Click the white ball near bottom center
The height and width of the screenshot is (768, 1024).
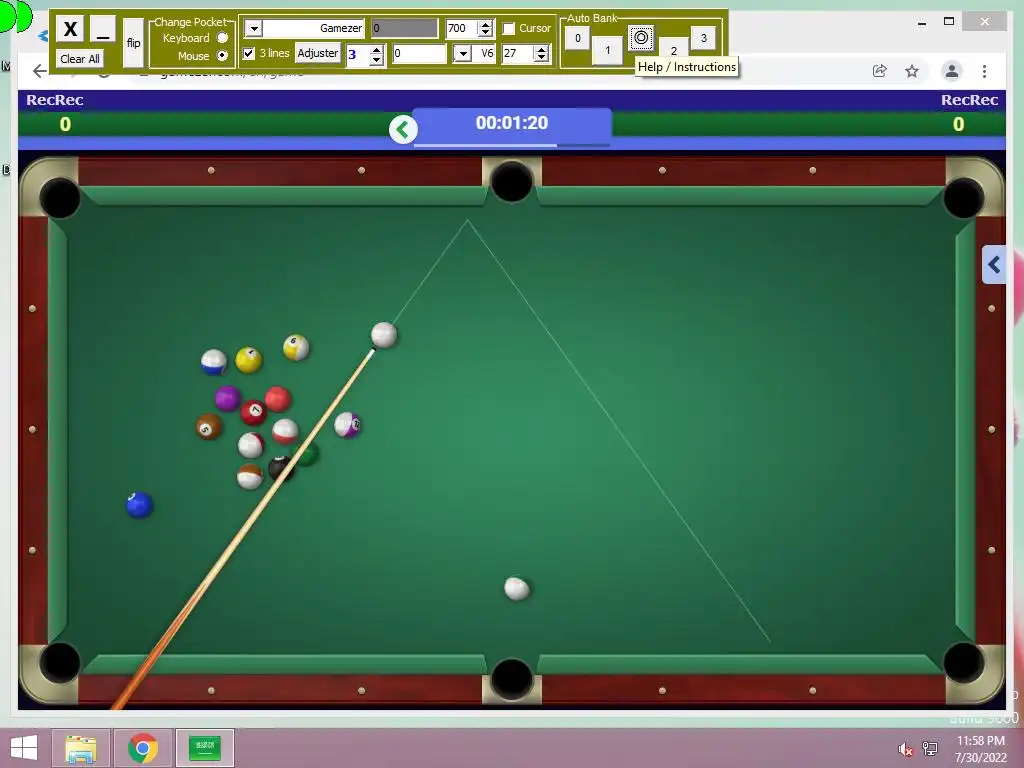[x=517, y=588]
